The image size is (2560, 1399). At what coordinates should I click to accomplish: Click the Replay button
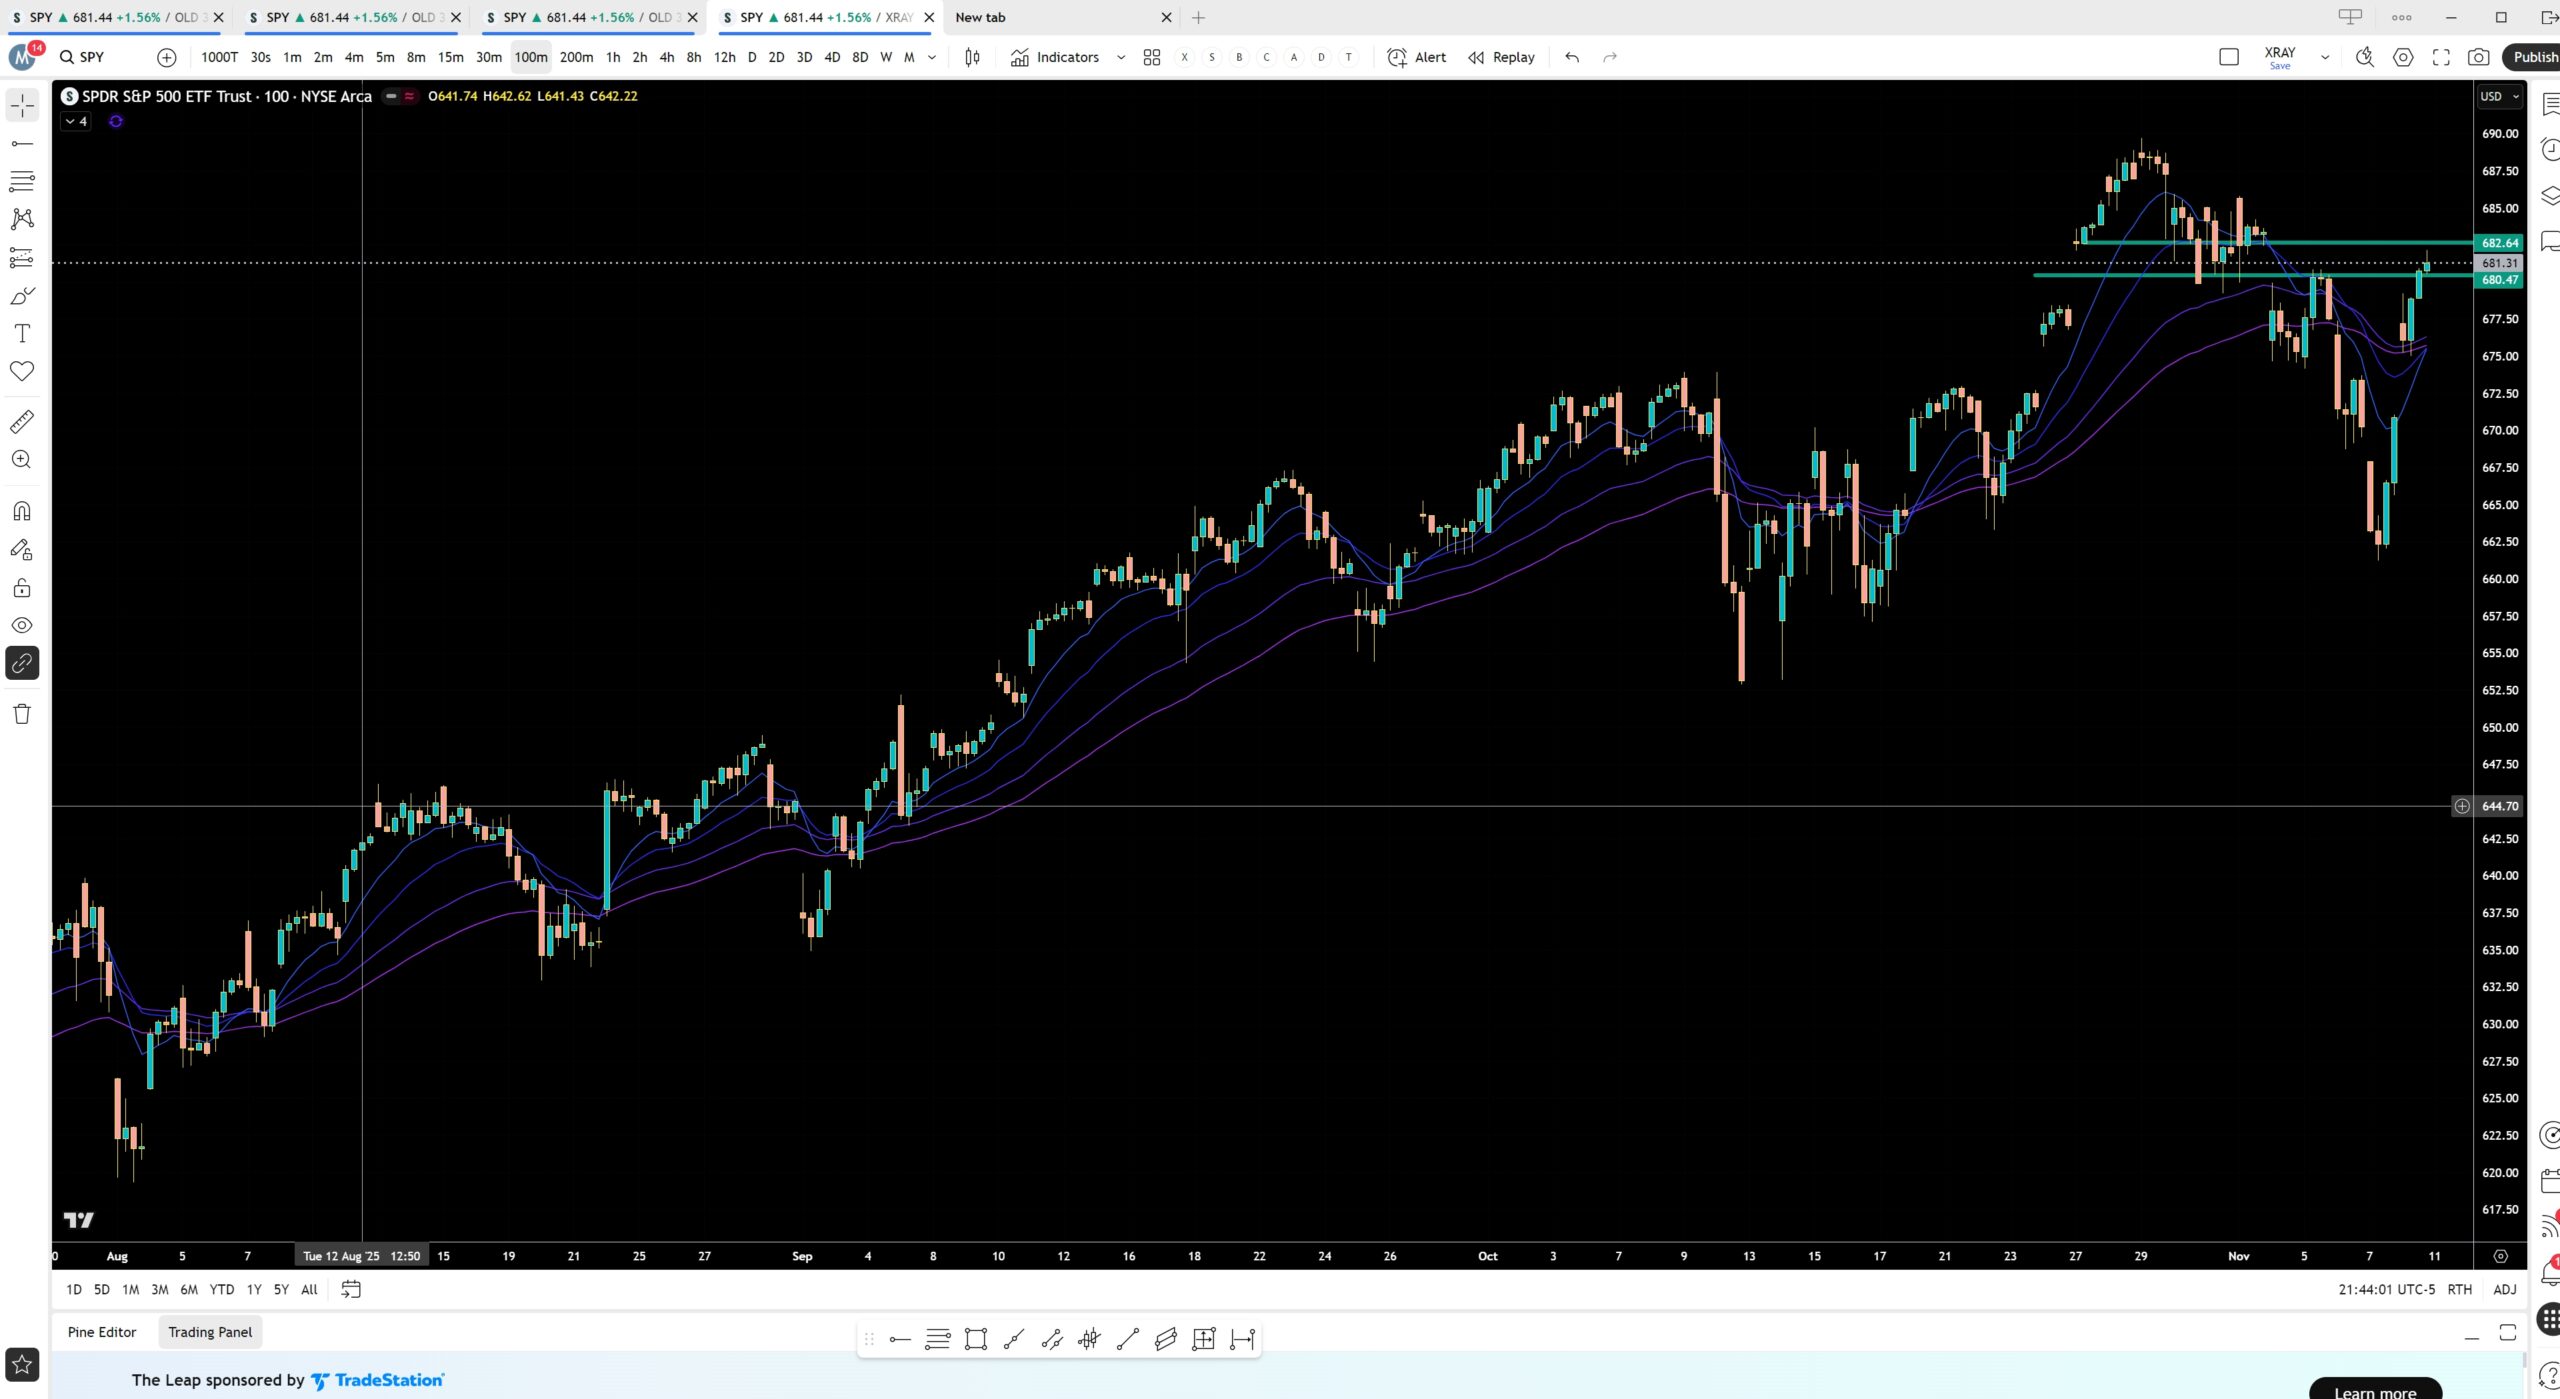[x=1501, y=57]
